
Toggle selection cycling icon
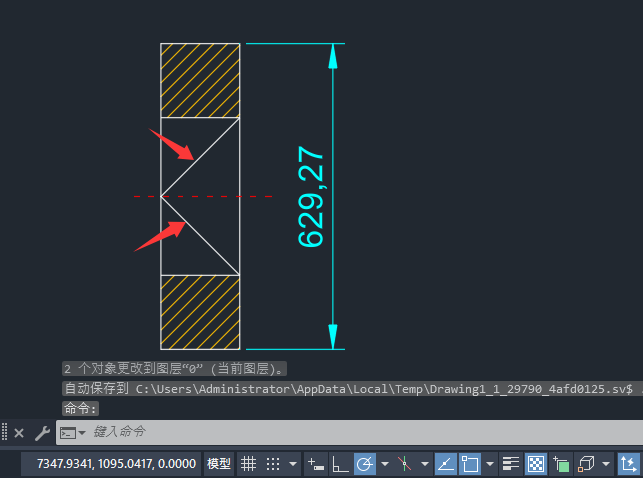pyautogui.click(x=561, y=464)
